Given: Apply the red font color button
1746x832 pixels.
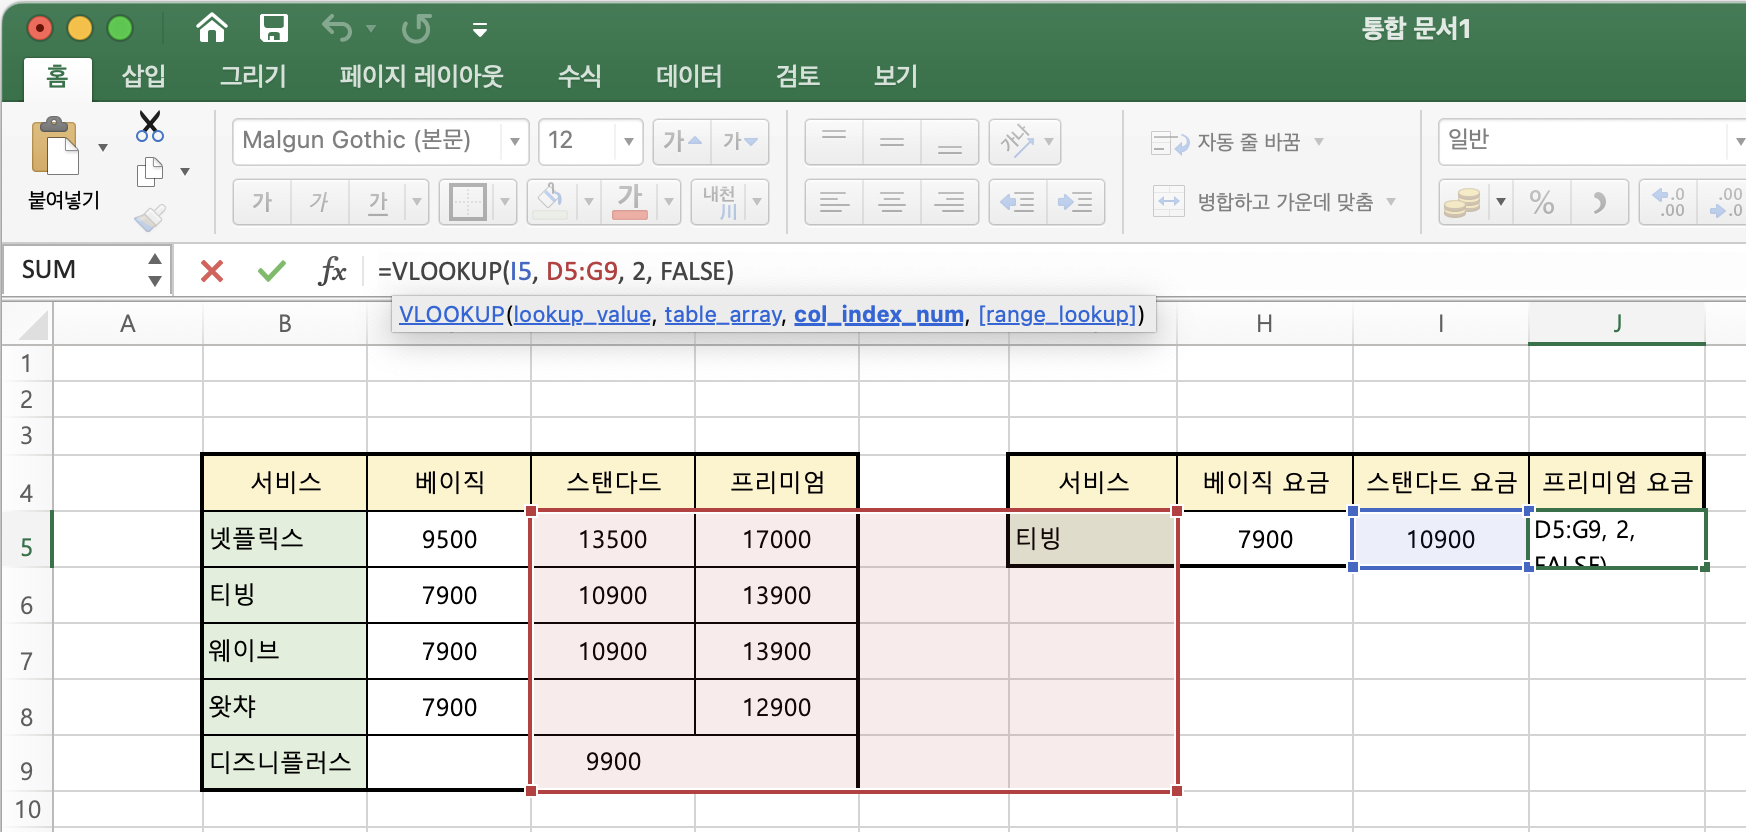Looking at the screenshot, I should 630,202.
